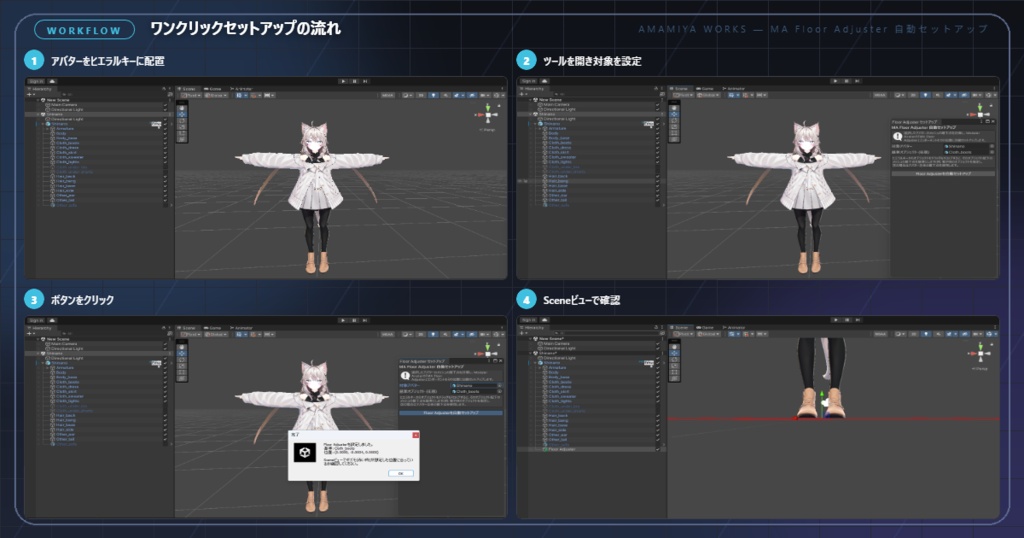Select the Floor Adjuster object in step 4 hierarchy
1024x538 pixels.
pyautogui.click(x=562, y=449)
